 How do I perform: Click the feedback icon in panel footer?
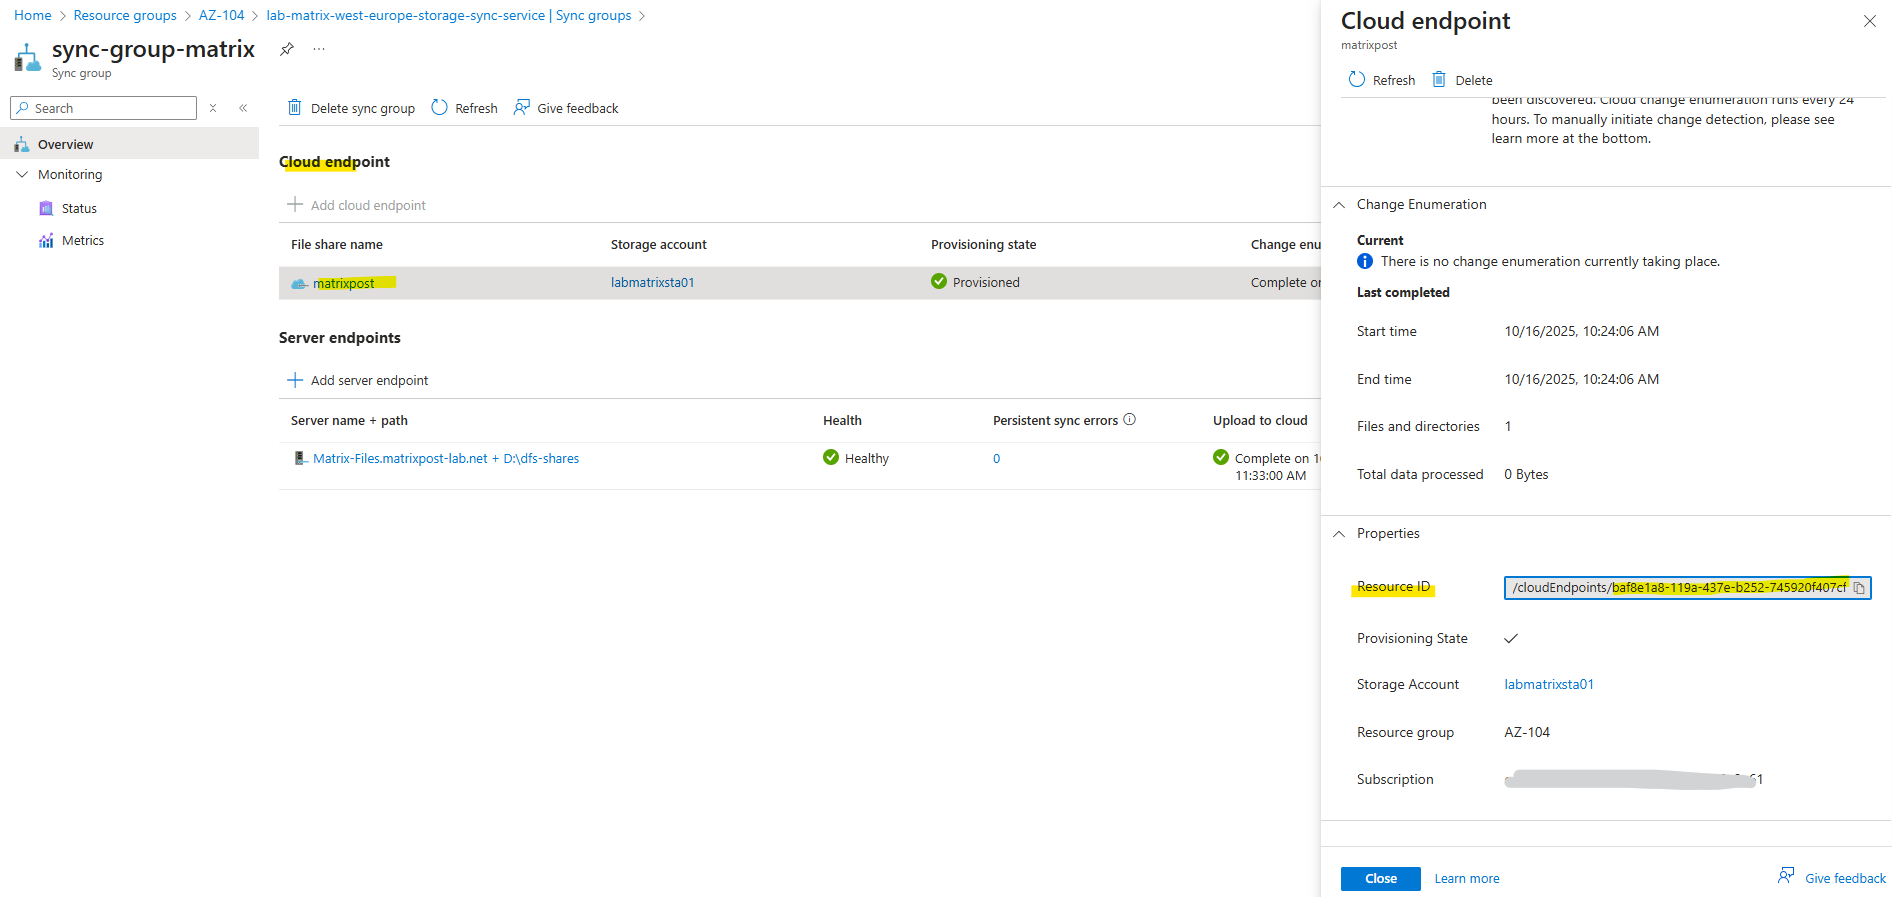(1786, 876)
